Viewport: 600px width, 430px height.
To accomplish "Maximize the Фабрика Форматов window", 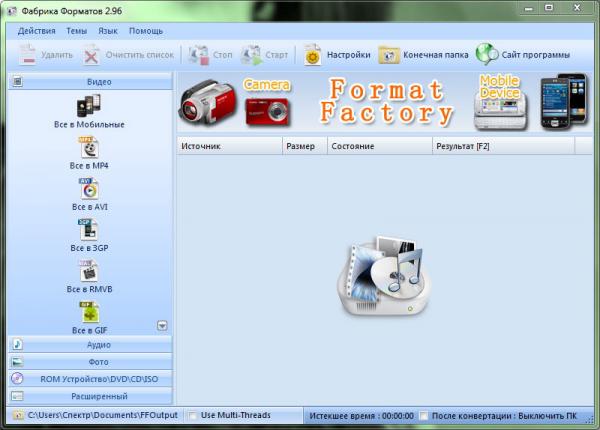I will point(549,8).
